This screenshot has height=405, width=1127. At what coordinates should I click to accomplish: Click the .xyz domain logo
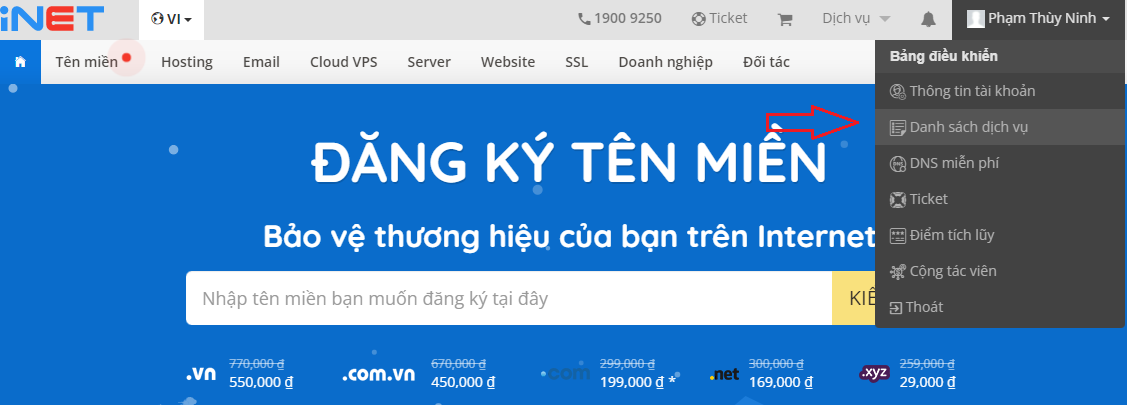[x=874, y=373]
